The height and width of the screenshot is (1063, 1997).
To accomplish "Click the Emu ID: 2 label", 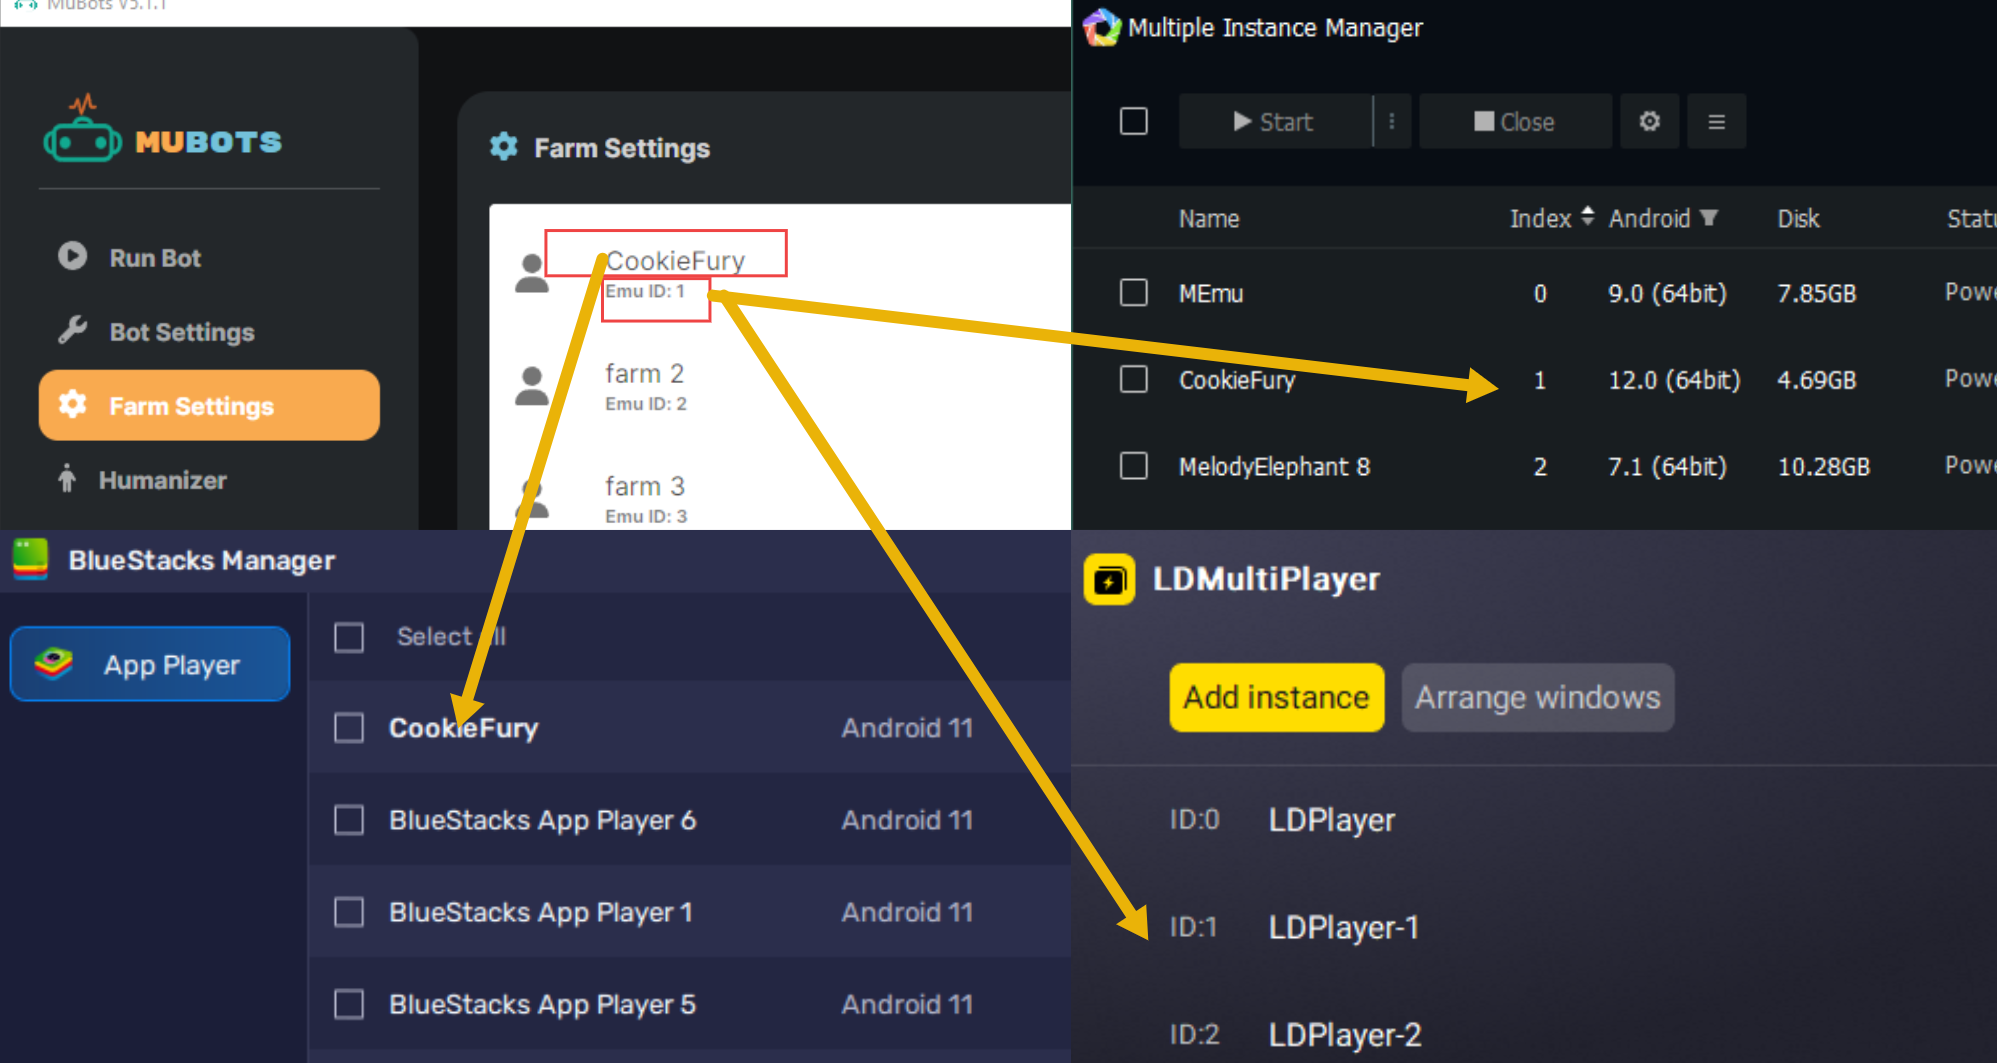I will [x=646, y=404].
